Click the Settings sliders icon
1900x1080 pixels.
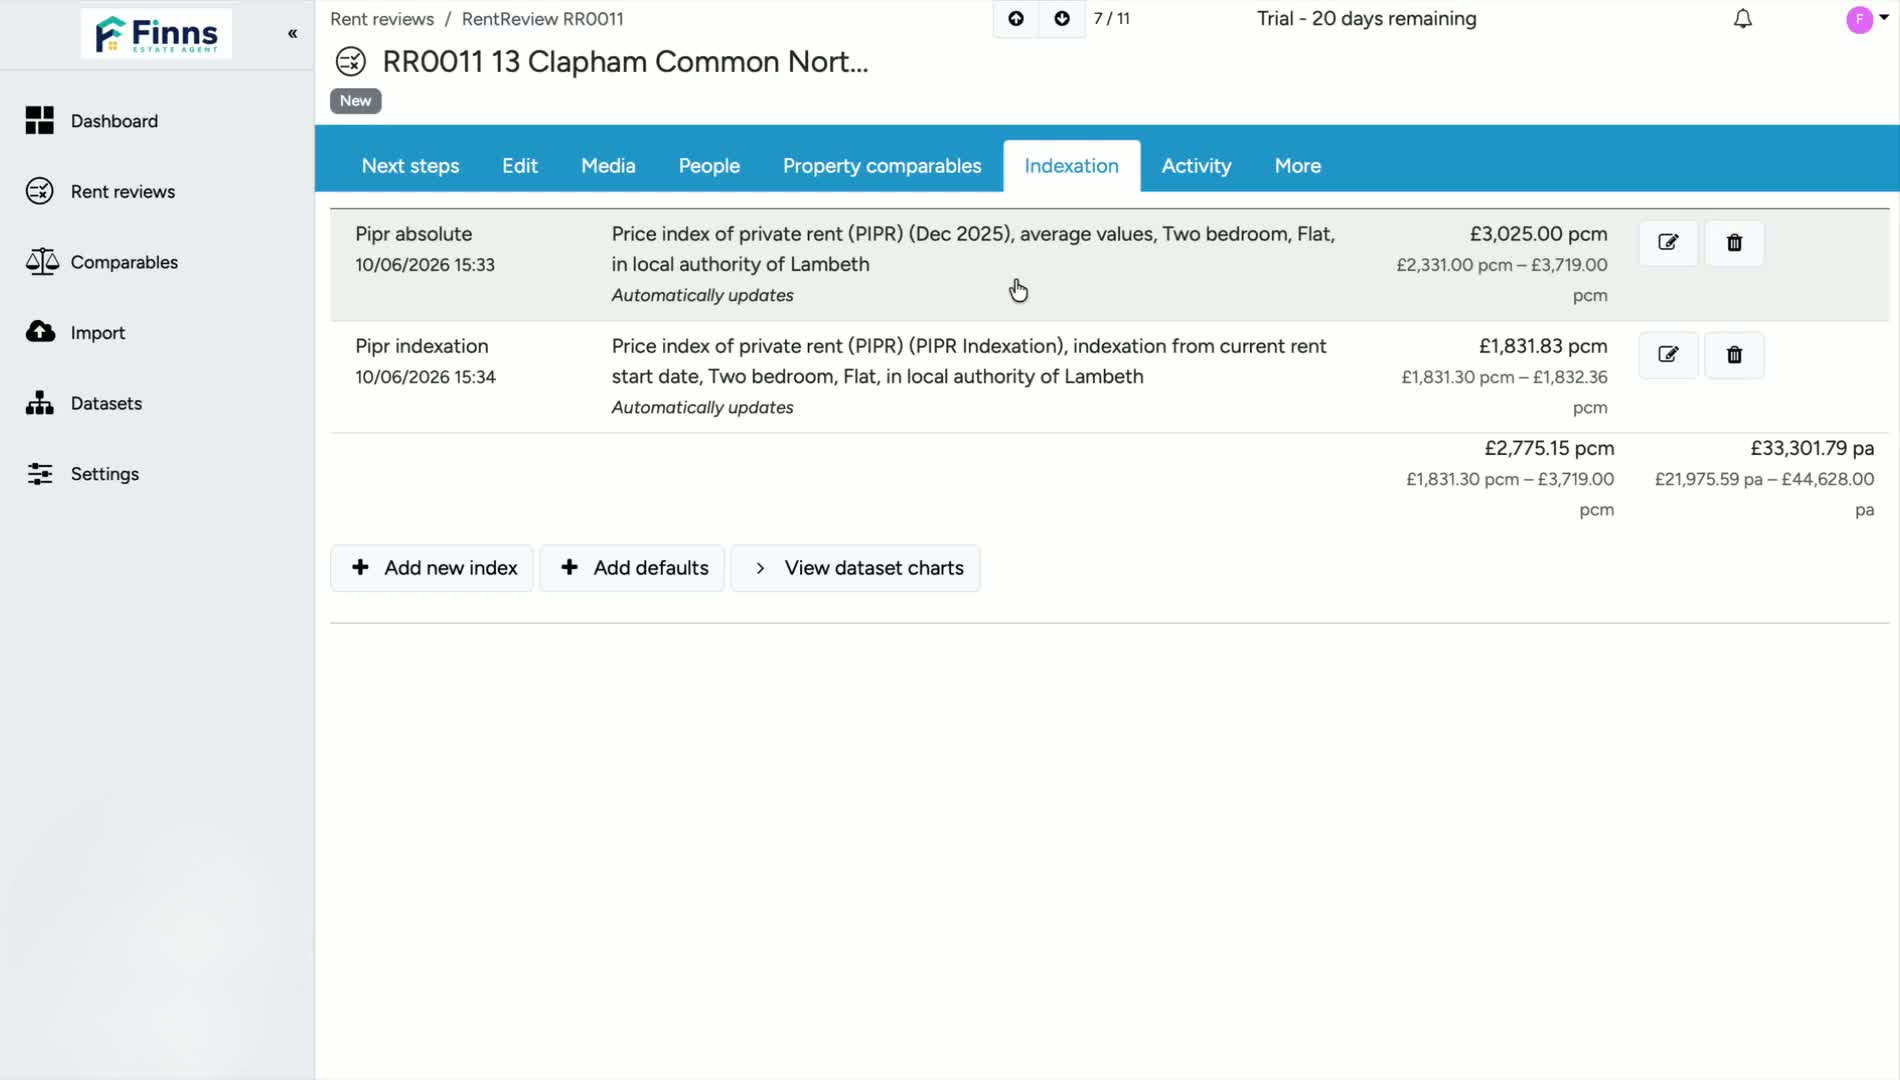coord(40,474)
